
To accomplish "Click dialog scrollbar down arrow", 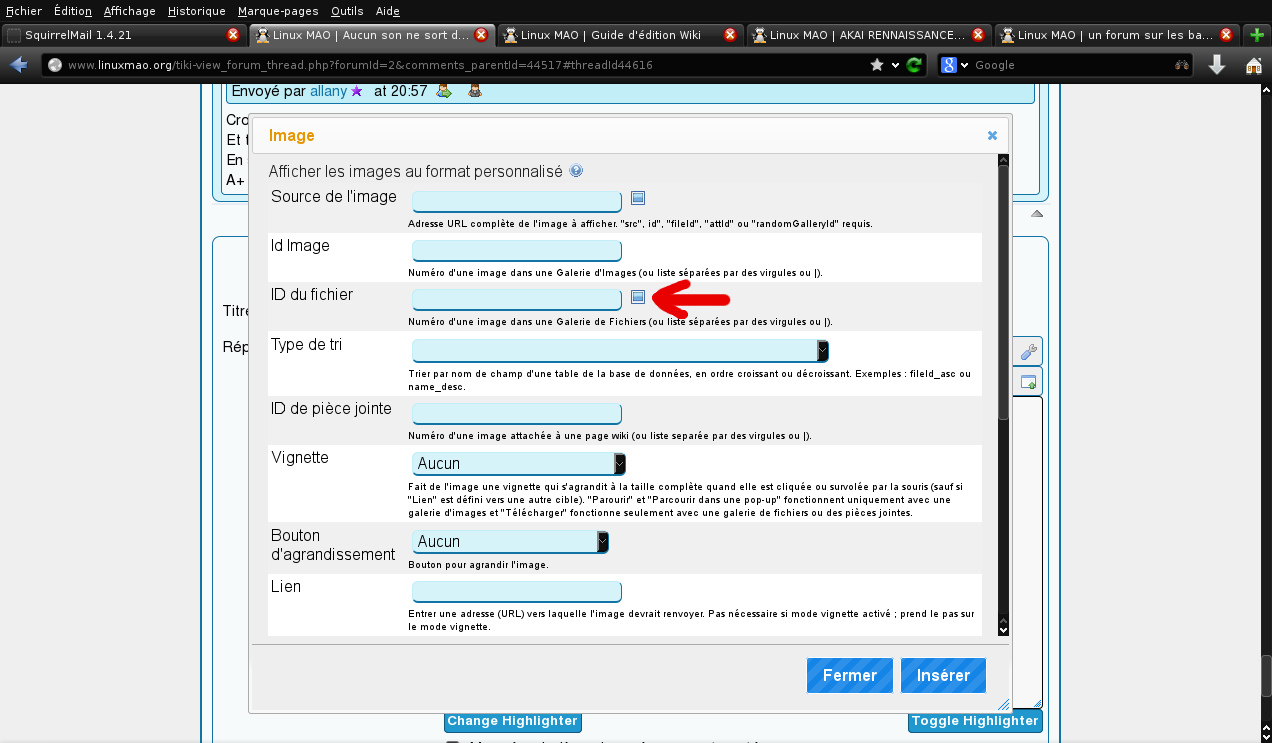I will [x=1004, y=629].
